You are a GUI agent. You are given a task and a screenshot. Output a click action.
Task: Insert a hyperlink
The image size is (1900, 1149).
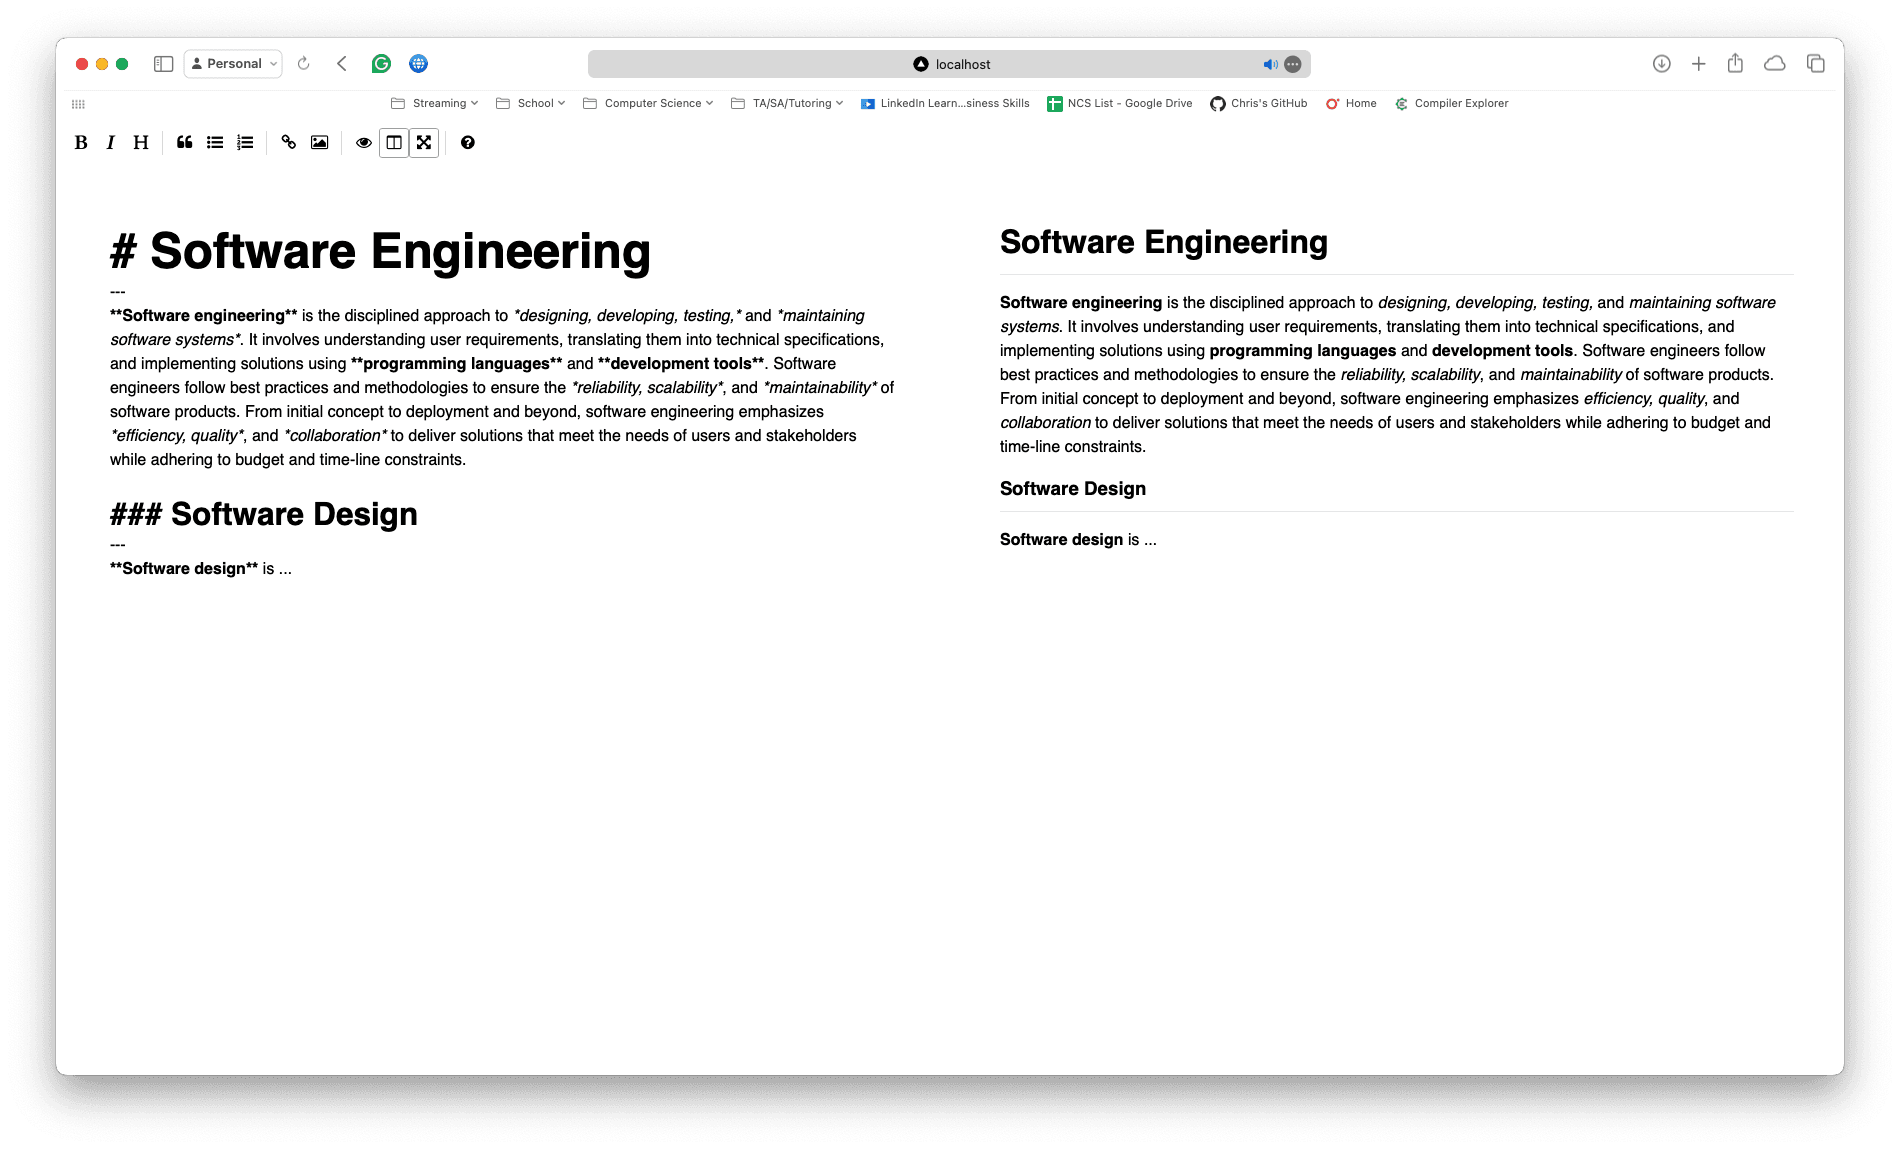point(288,142)
